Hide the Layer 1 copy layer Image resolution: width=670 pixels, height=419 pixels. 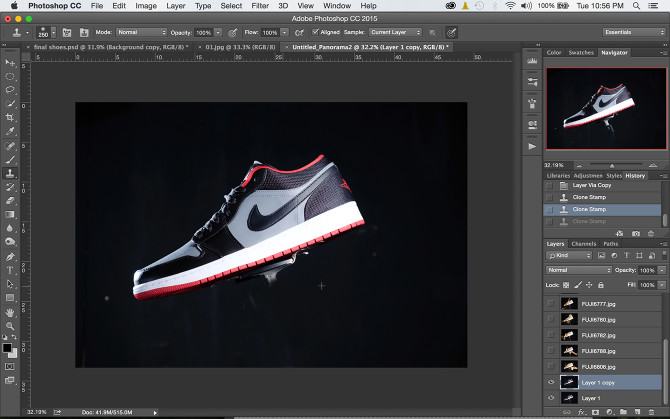coord(551,383)
